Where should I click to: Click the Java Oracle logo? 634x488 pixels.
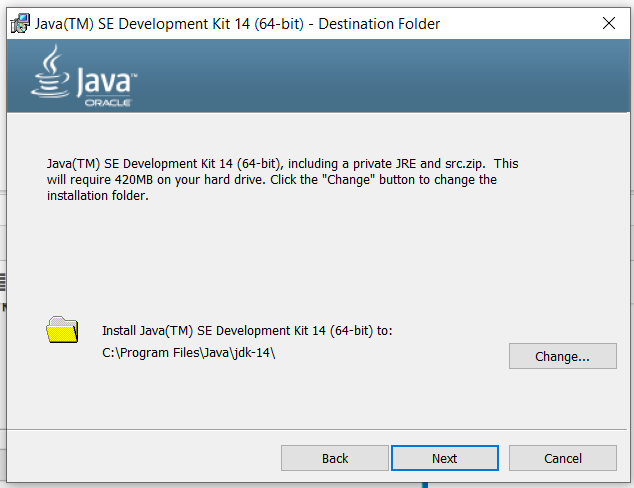point(84,76)
